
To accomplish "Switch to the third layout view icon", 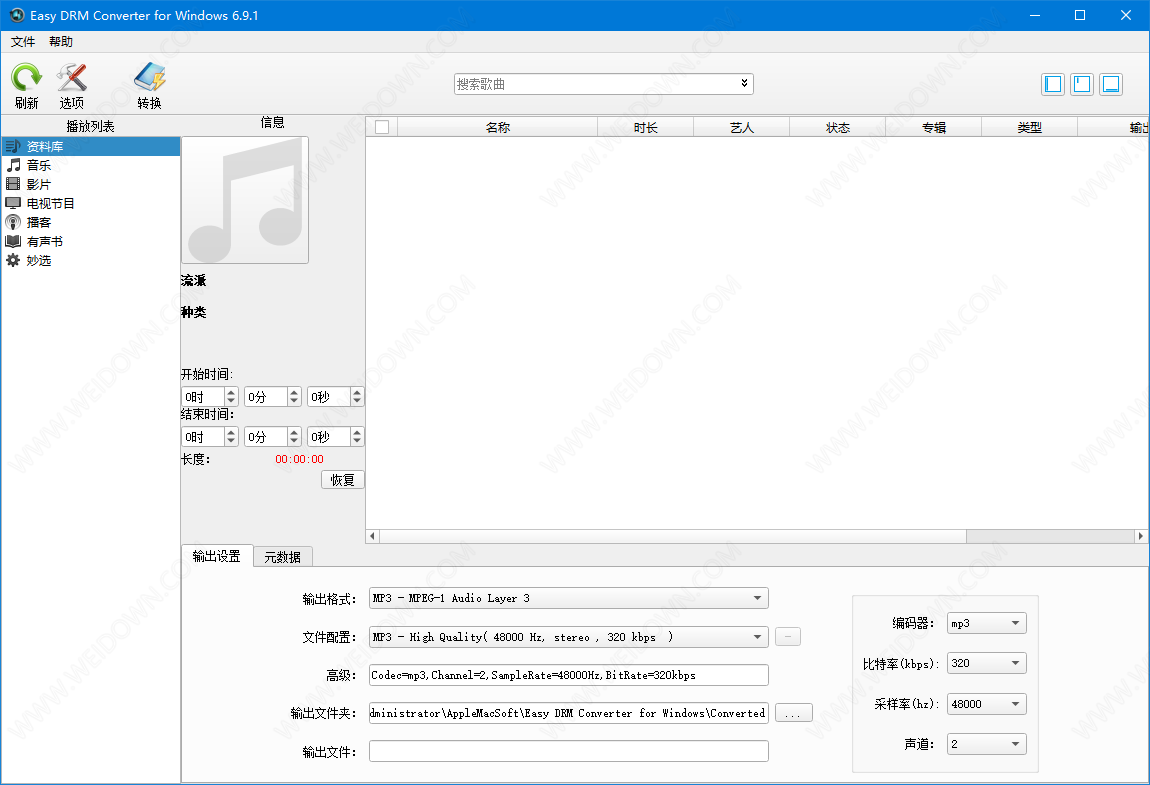I will [1111, 84].
